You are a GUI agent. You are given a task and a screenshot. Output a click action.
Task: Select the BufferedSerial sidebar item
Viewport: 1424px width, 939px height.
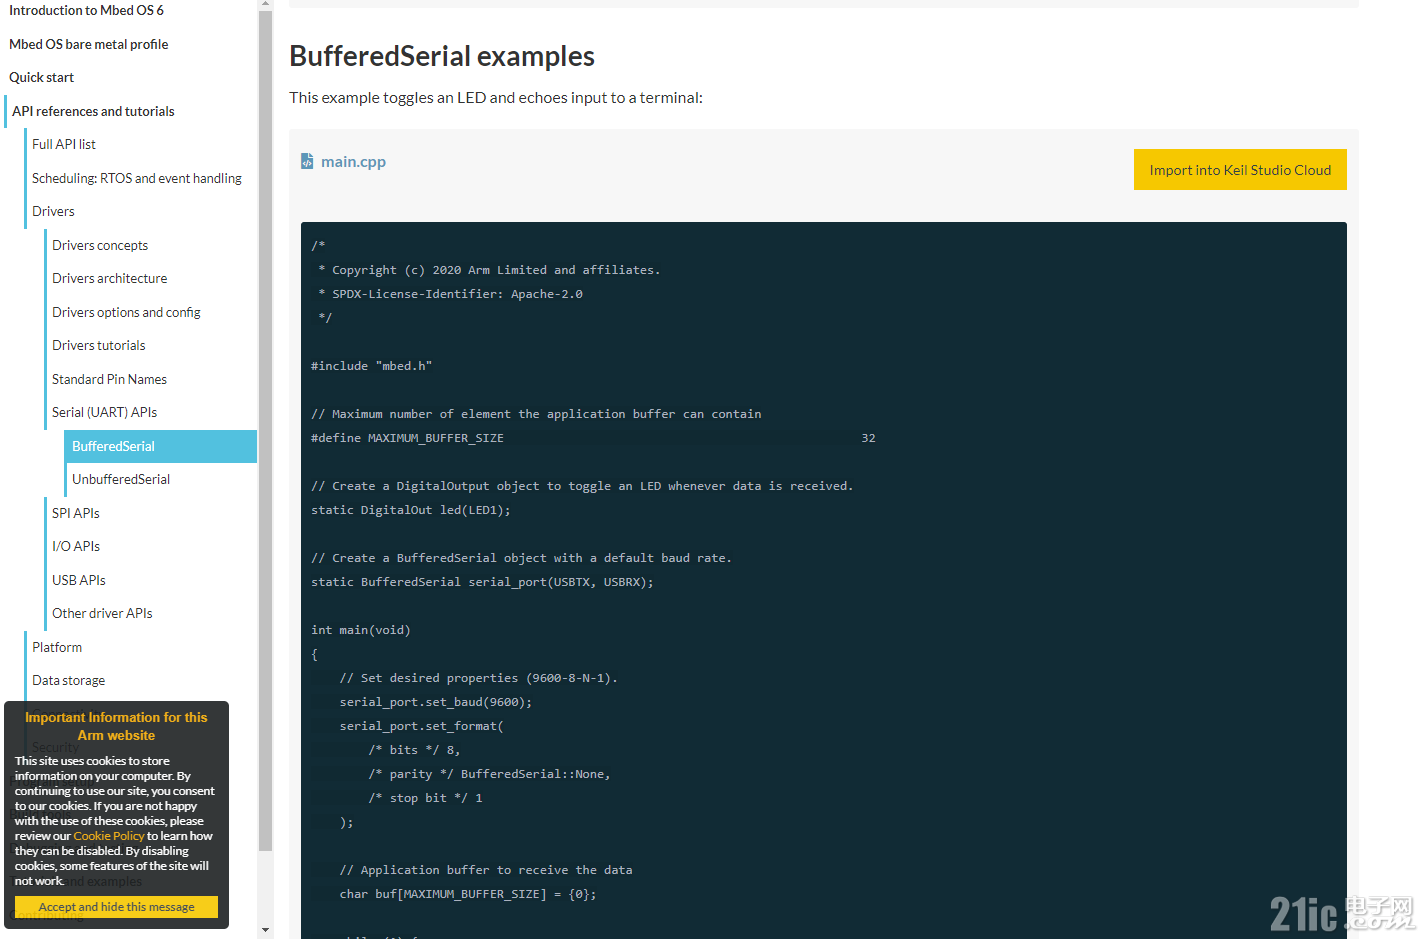[160, 446]
